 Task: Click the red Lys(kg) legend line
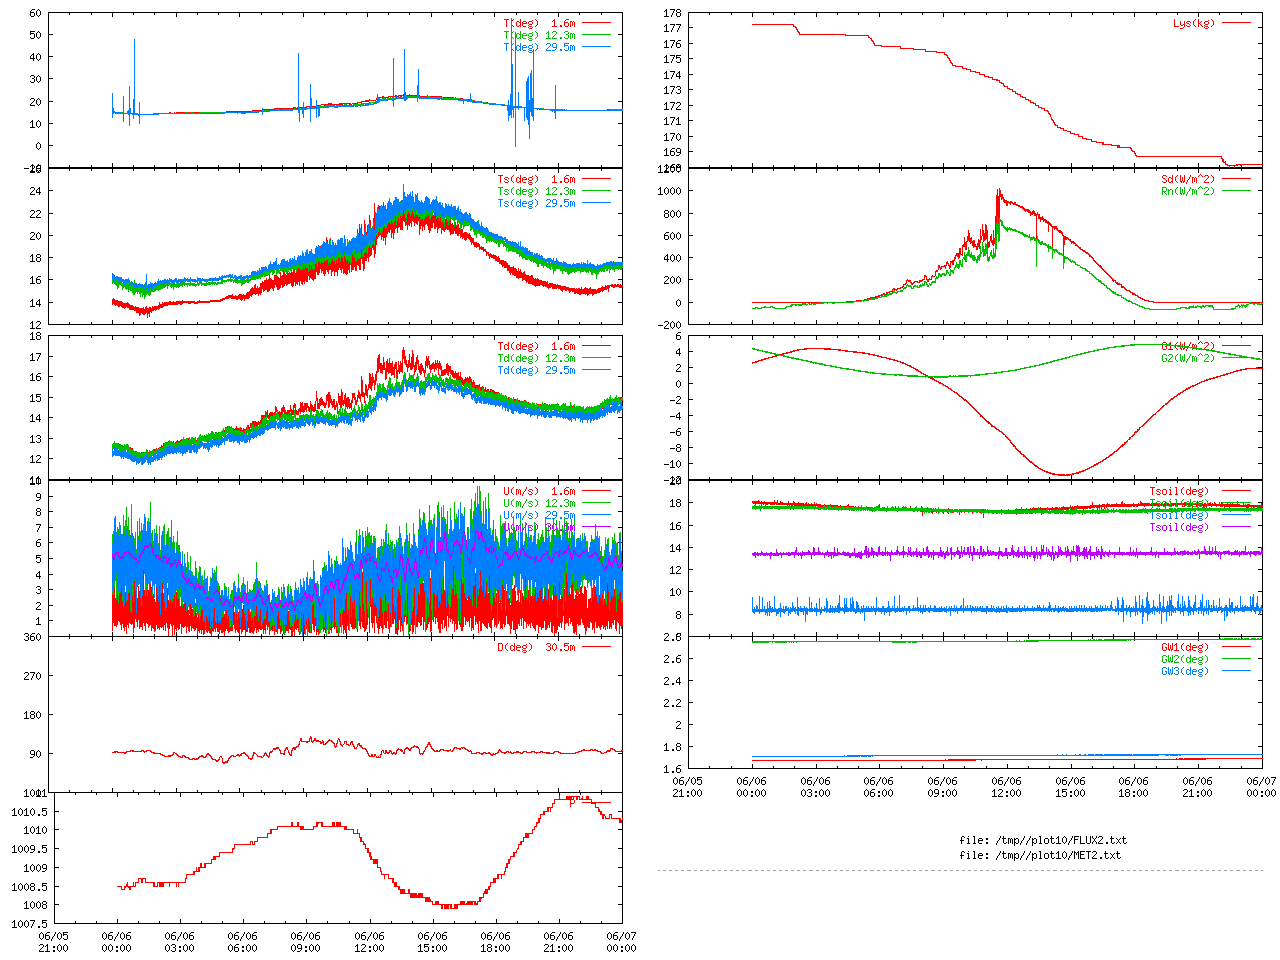click(x=1236, y=23)
